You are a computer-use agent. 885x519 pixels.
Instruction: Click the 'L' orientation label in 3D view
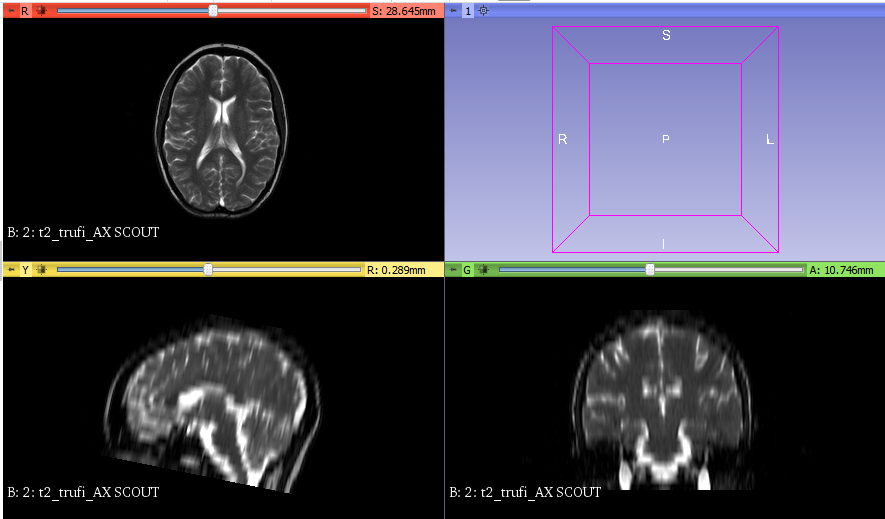click(770, 139)
